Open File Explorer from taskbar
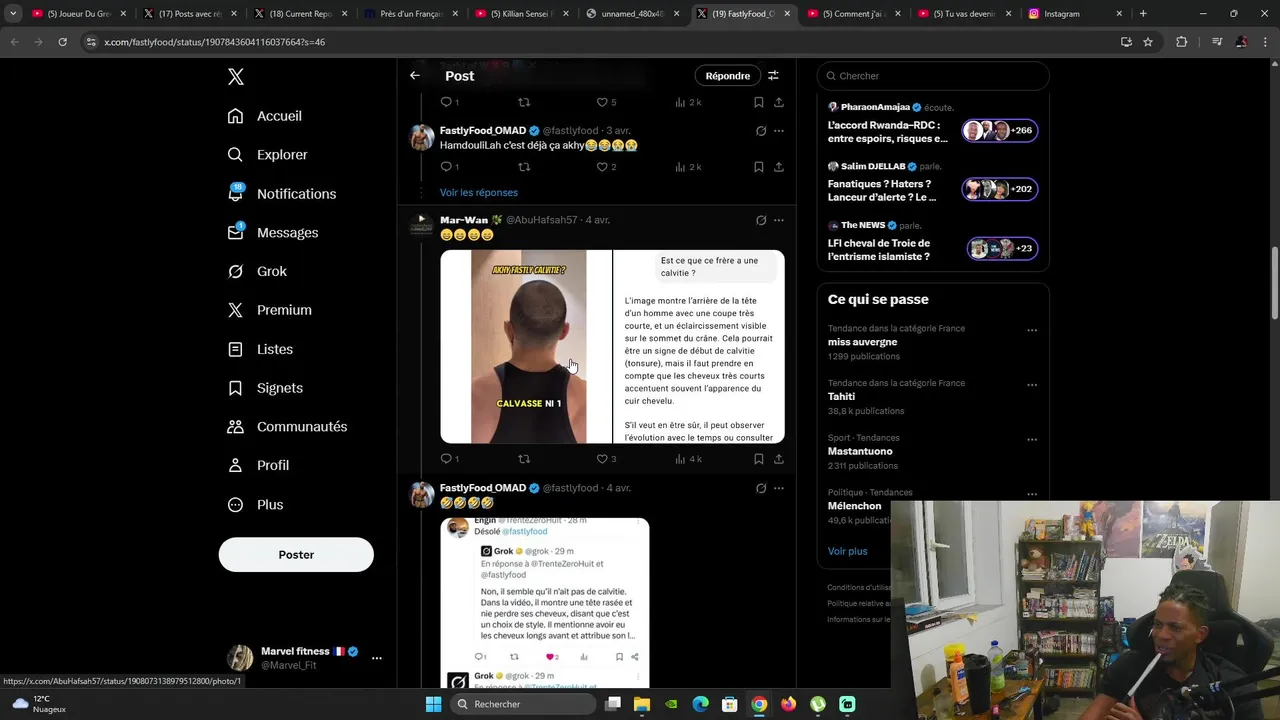 coord(642,704)
